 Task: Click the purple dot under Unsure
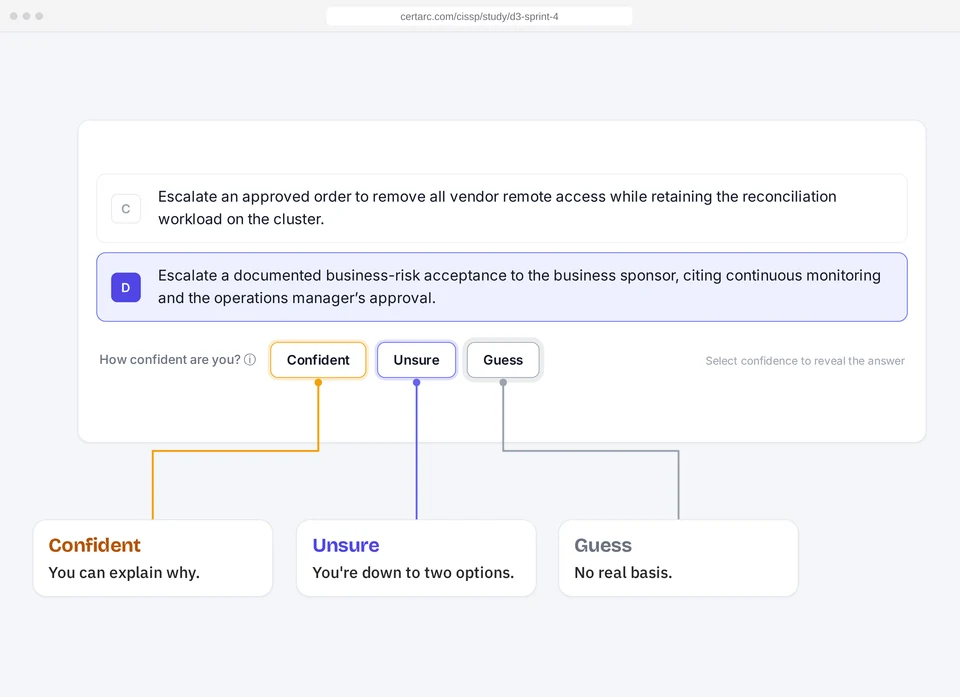(x=416, y=382)
